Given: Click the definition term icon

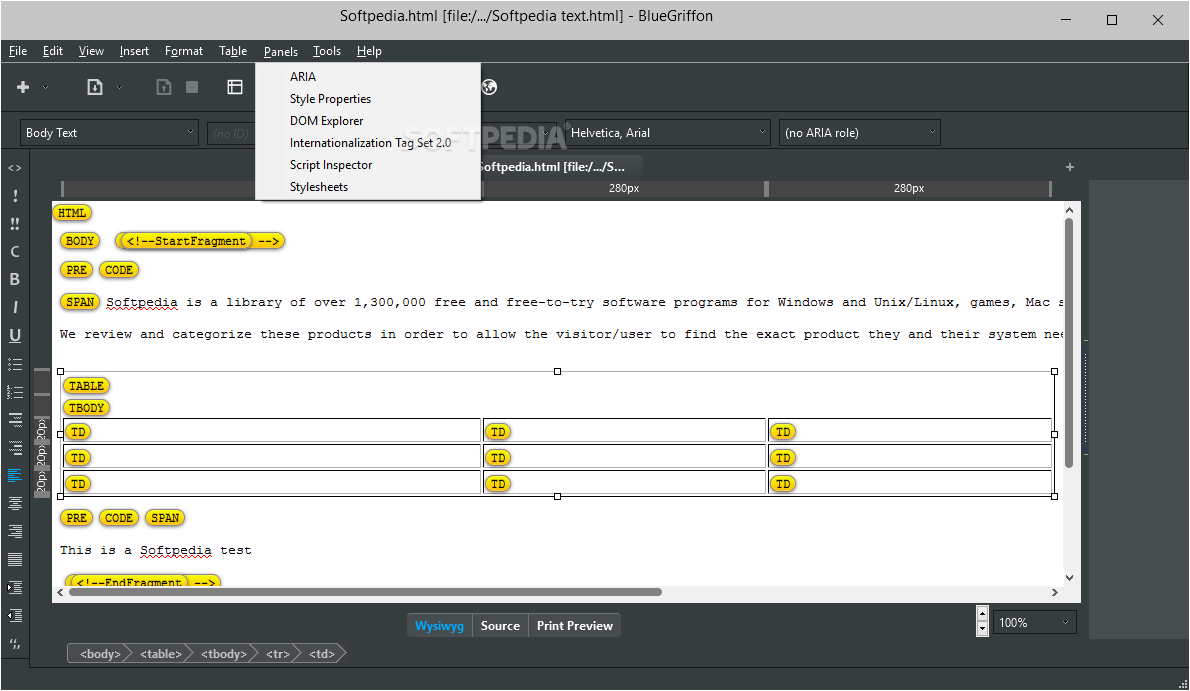Looking at the screenshot, I should tap(14, 419).
